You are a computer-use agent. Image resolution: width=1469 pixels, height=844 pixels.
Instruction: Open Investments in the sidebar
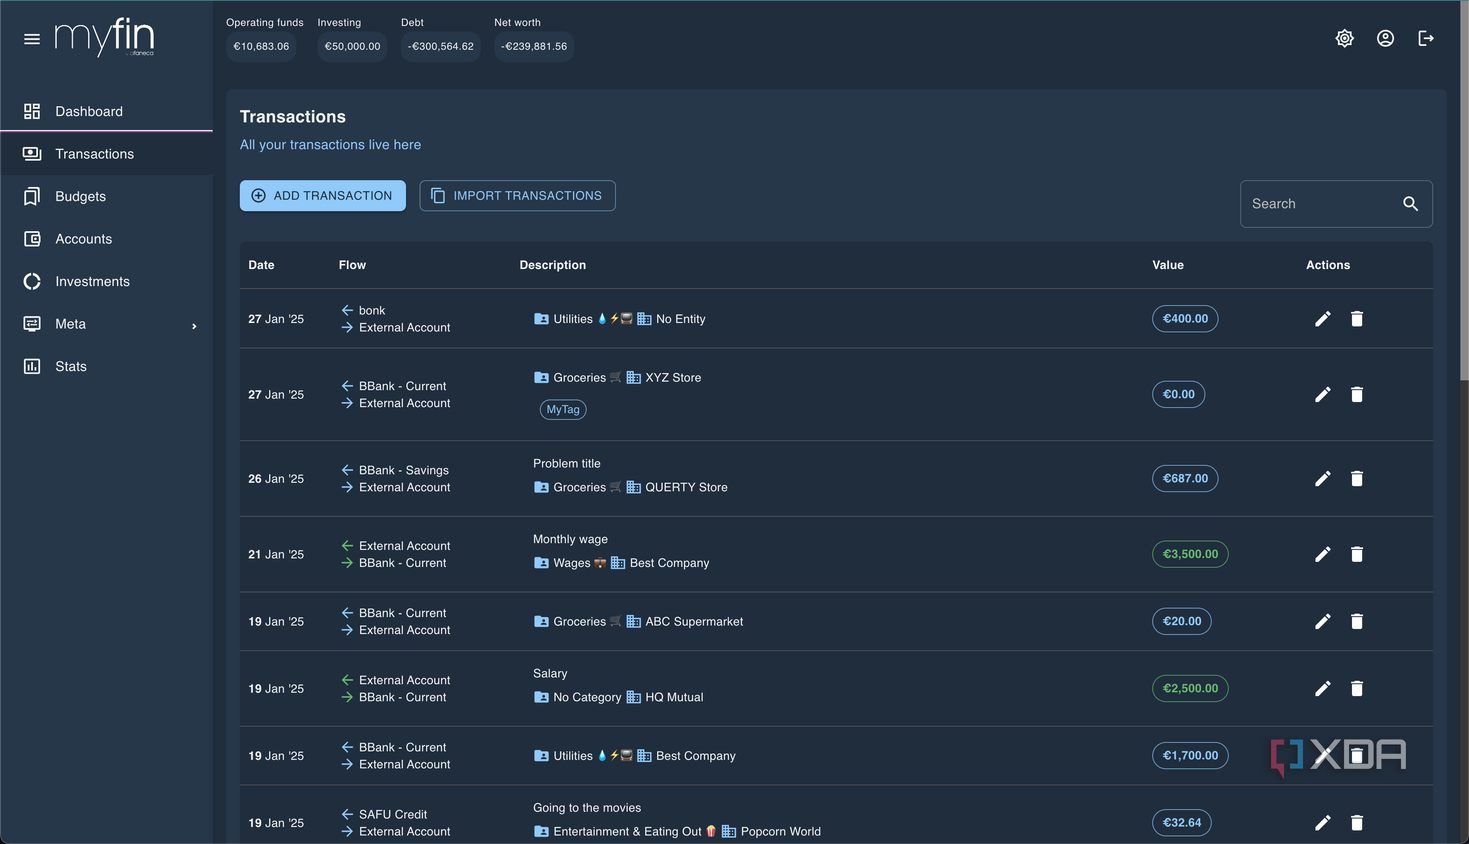point(106,282)
